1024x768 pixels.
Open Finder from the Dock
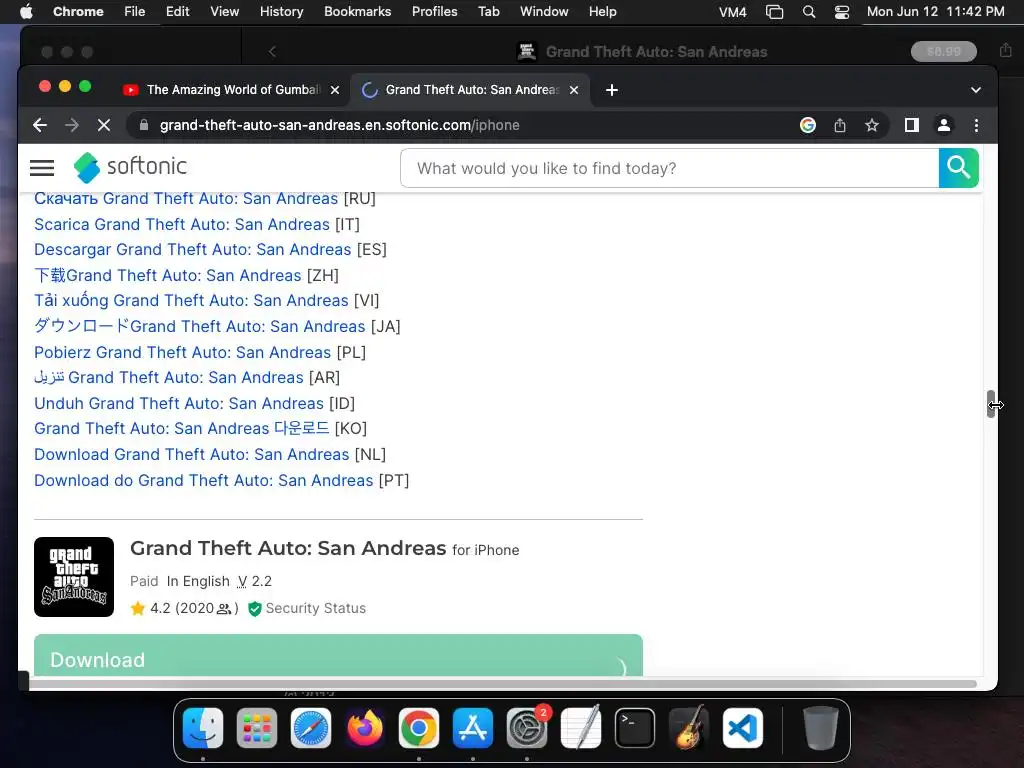click(203, 728)
